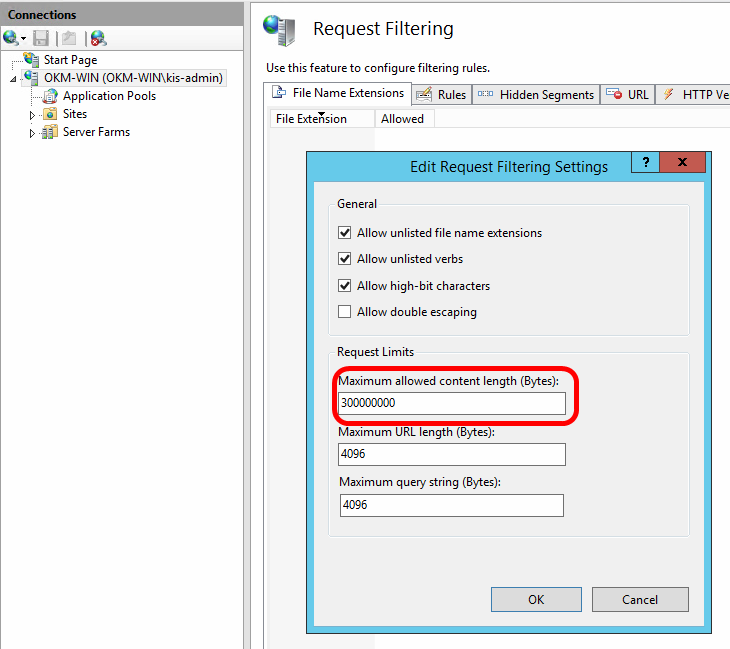The image size is (730, 649).
Task: Click the Maximum allowed content length field
Action: point(452,403)
